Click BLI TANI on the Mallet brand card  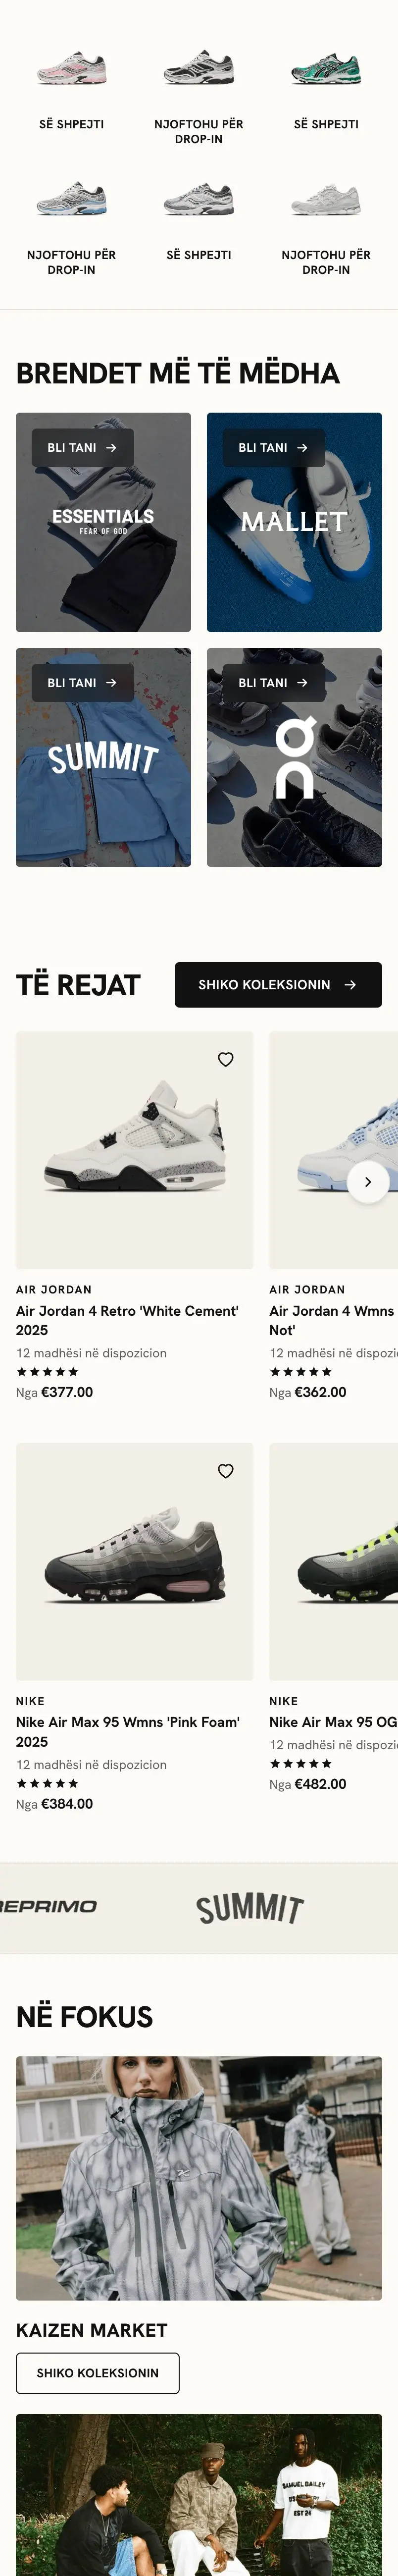273,448
